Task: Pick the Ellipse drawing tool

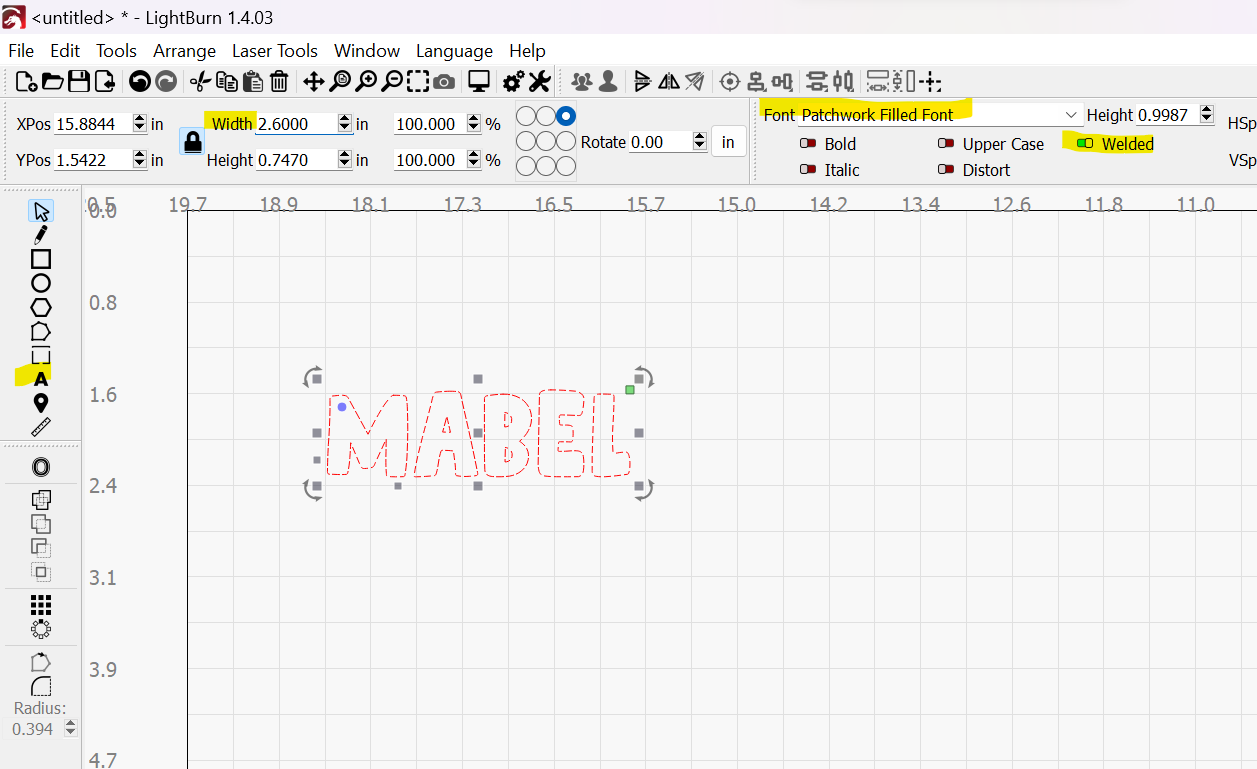Action: [x=41, y=283]
